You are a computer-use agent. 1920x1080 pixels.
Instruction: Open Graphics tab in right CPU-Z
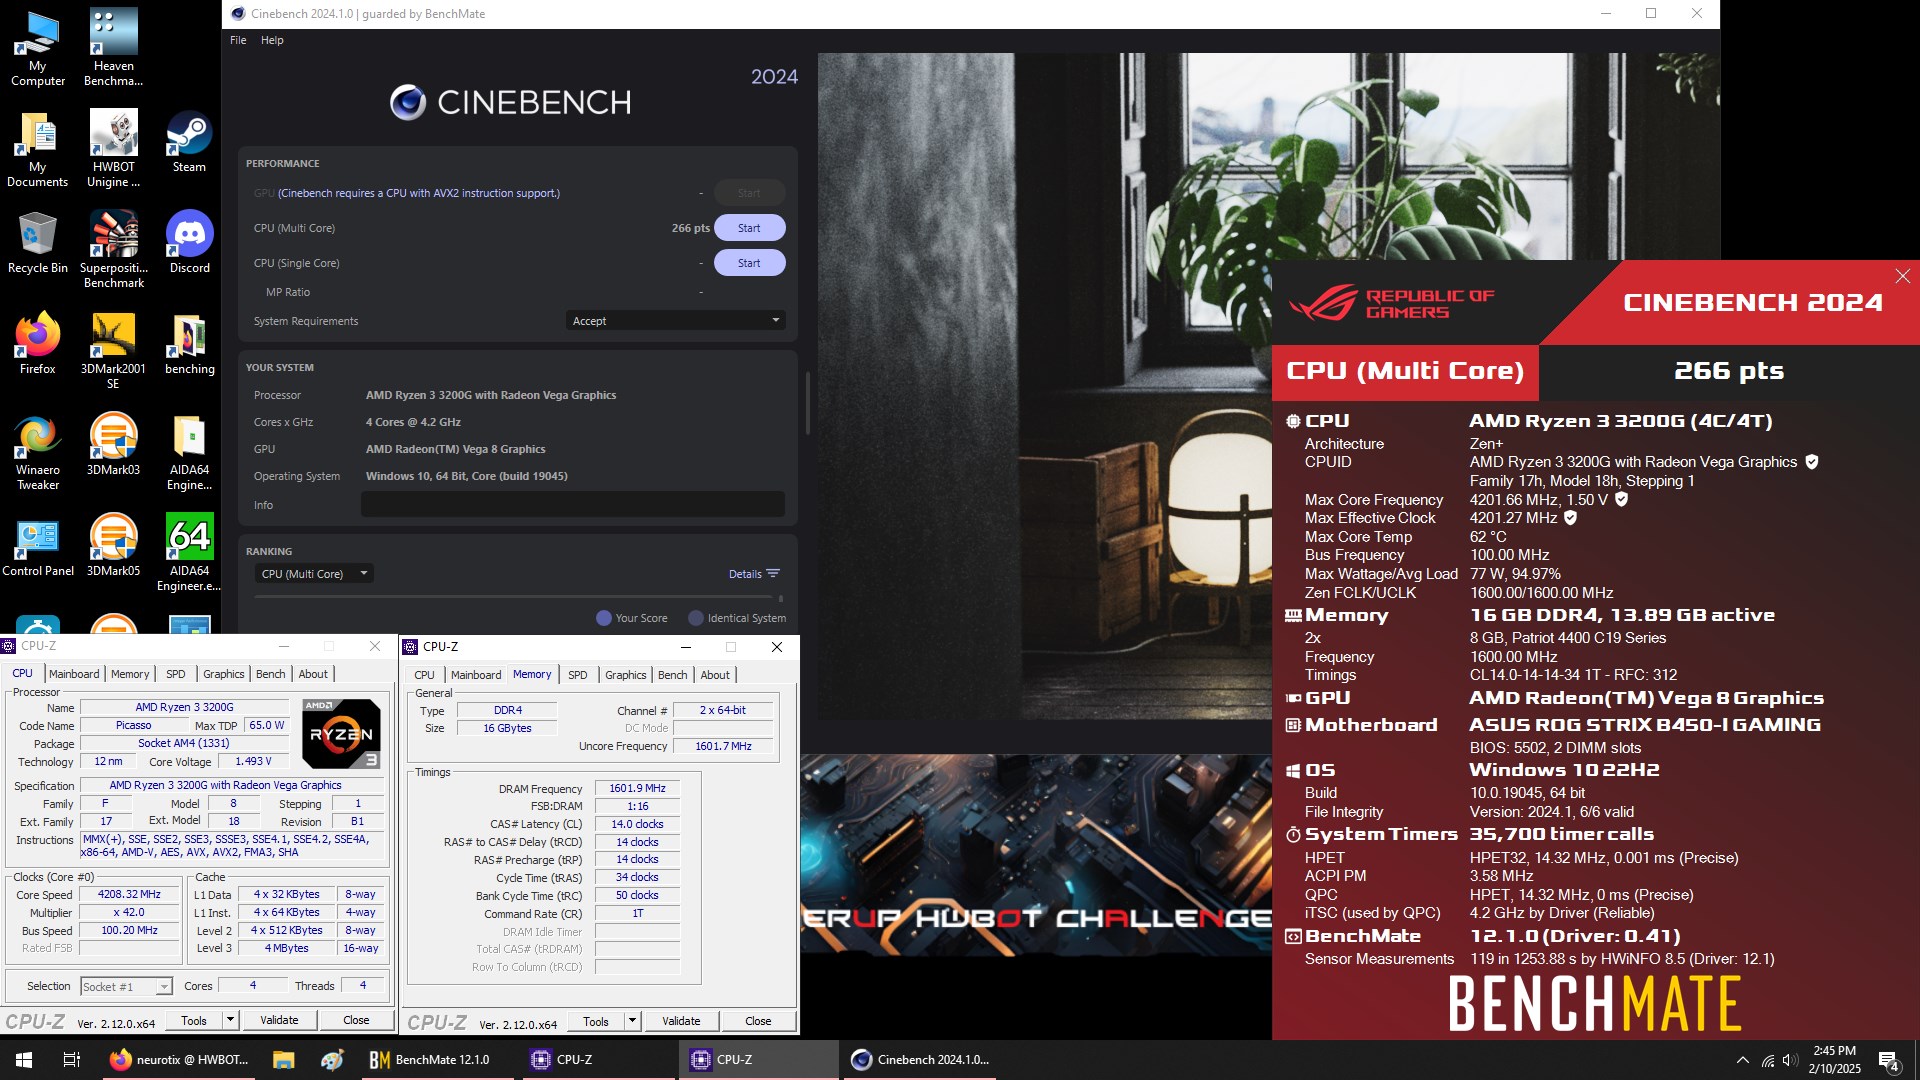pyautogui.click(x=626, y=675)
